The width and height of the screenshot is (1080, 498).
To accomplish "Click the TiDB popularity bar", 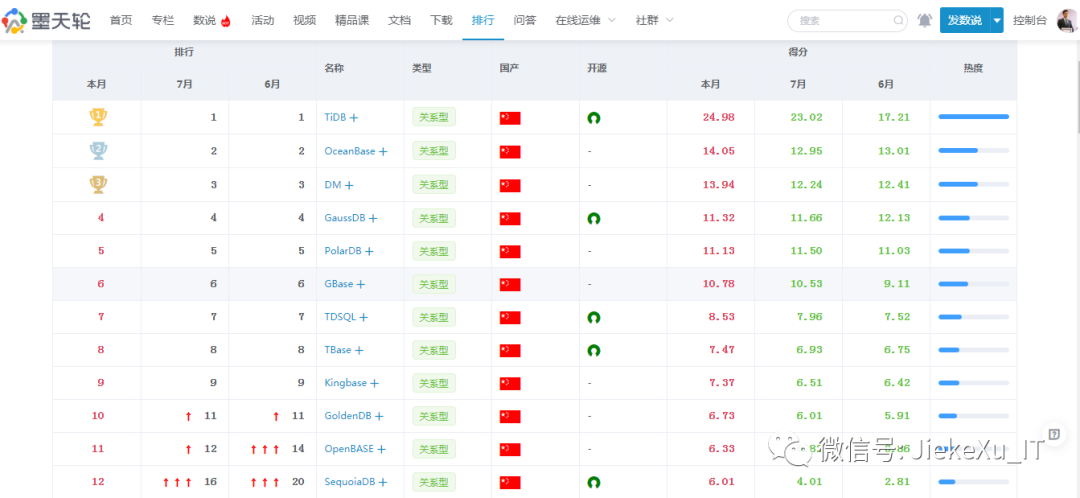I will click(x=973, y=117).
